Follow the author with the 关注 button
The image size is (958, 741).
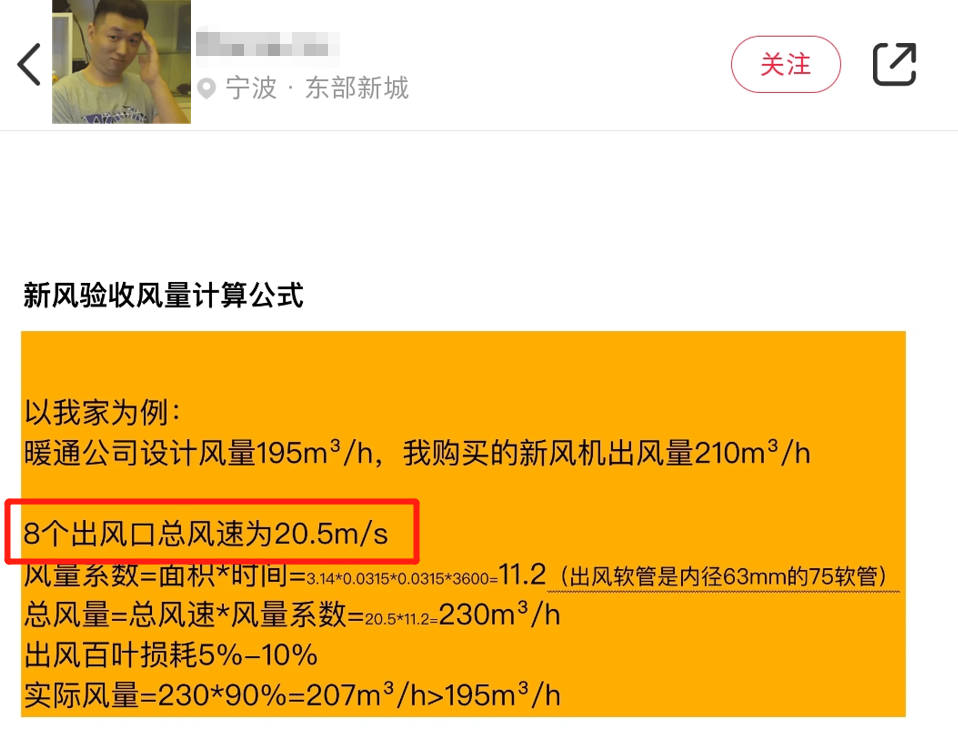[786, 64]
